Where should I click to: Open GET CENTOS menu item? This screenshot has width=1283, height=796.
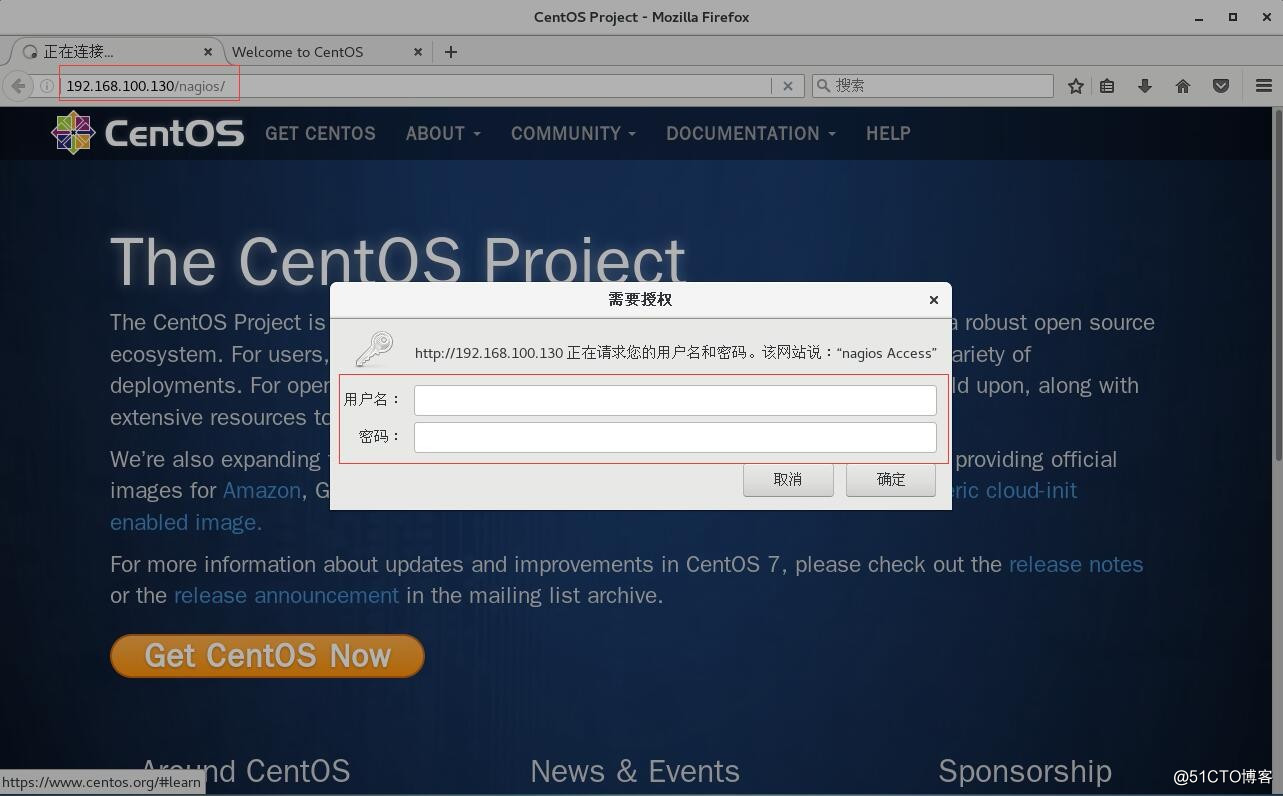(320, 133)
